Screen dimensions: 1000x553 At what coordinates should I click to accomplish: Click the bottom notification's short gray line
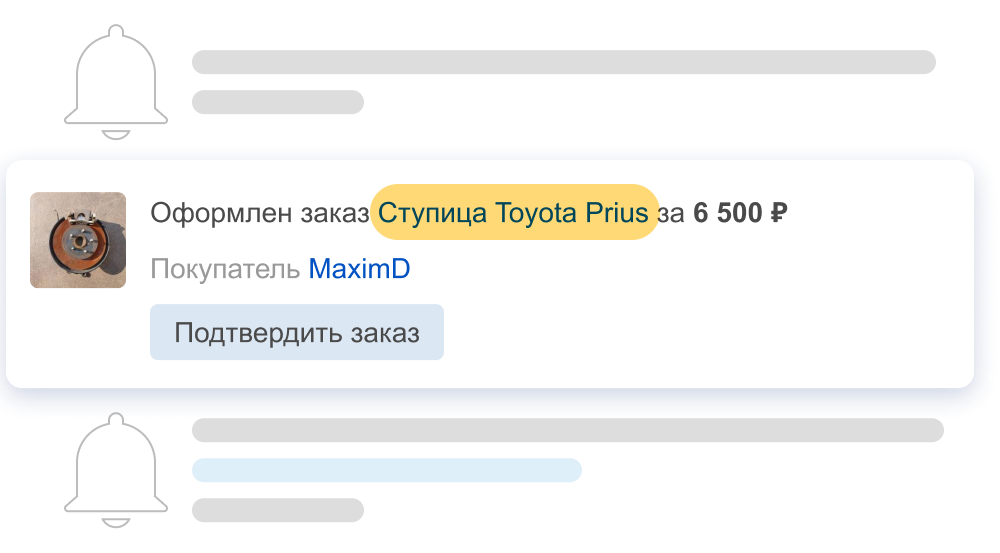pyautogui.click(x=277, y=510)
